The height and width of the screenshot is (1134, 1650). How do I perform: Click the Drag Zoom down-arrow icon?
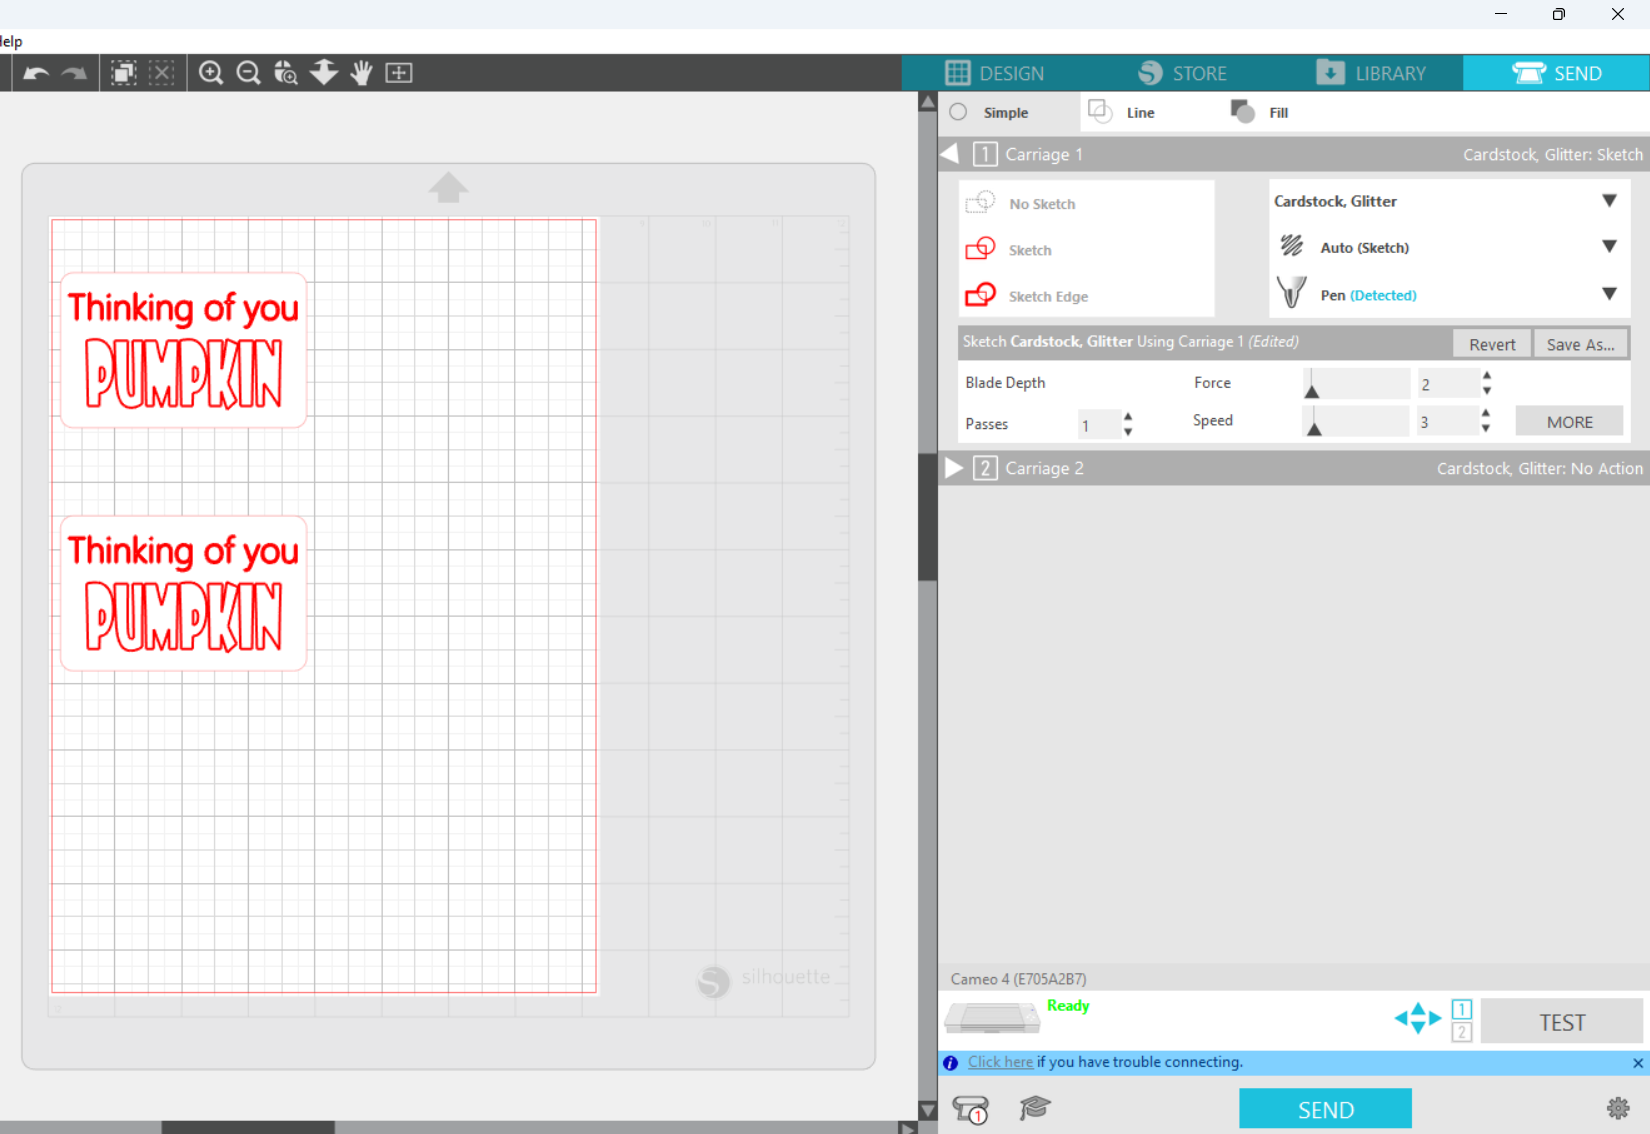(324, 72)
